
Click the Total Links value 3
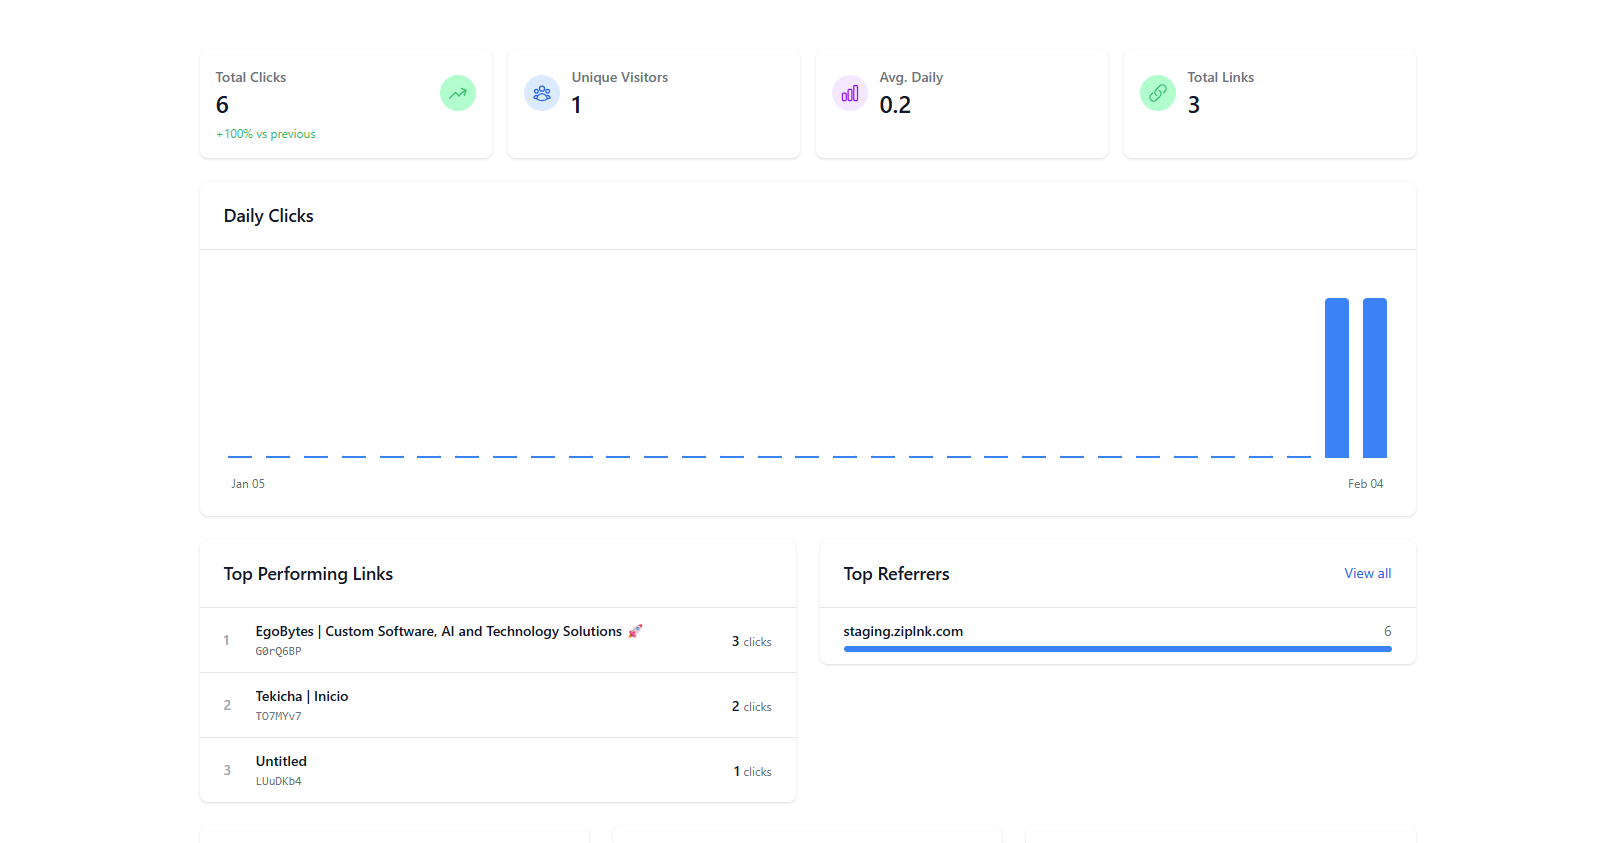point(1194,105)
